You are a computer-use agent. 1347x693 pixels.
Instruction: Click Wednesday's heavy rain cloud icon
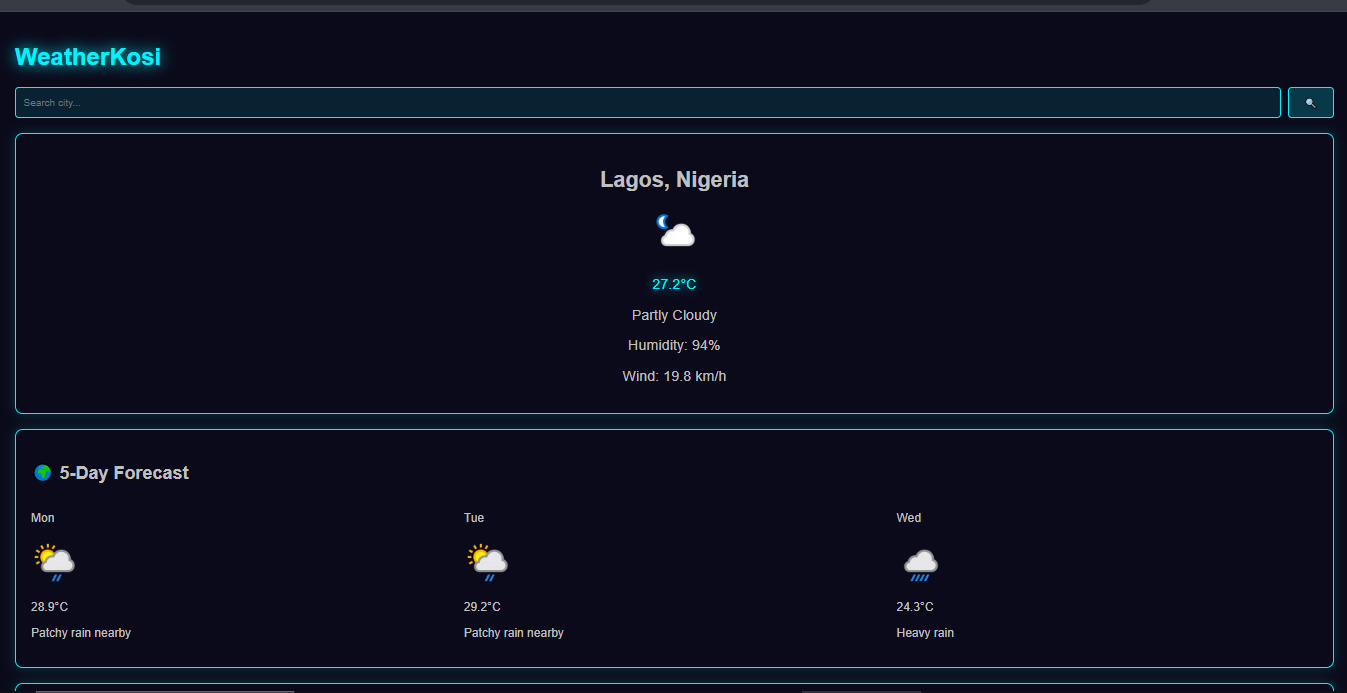[x=920, y=563]
